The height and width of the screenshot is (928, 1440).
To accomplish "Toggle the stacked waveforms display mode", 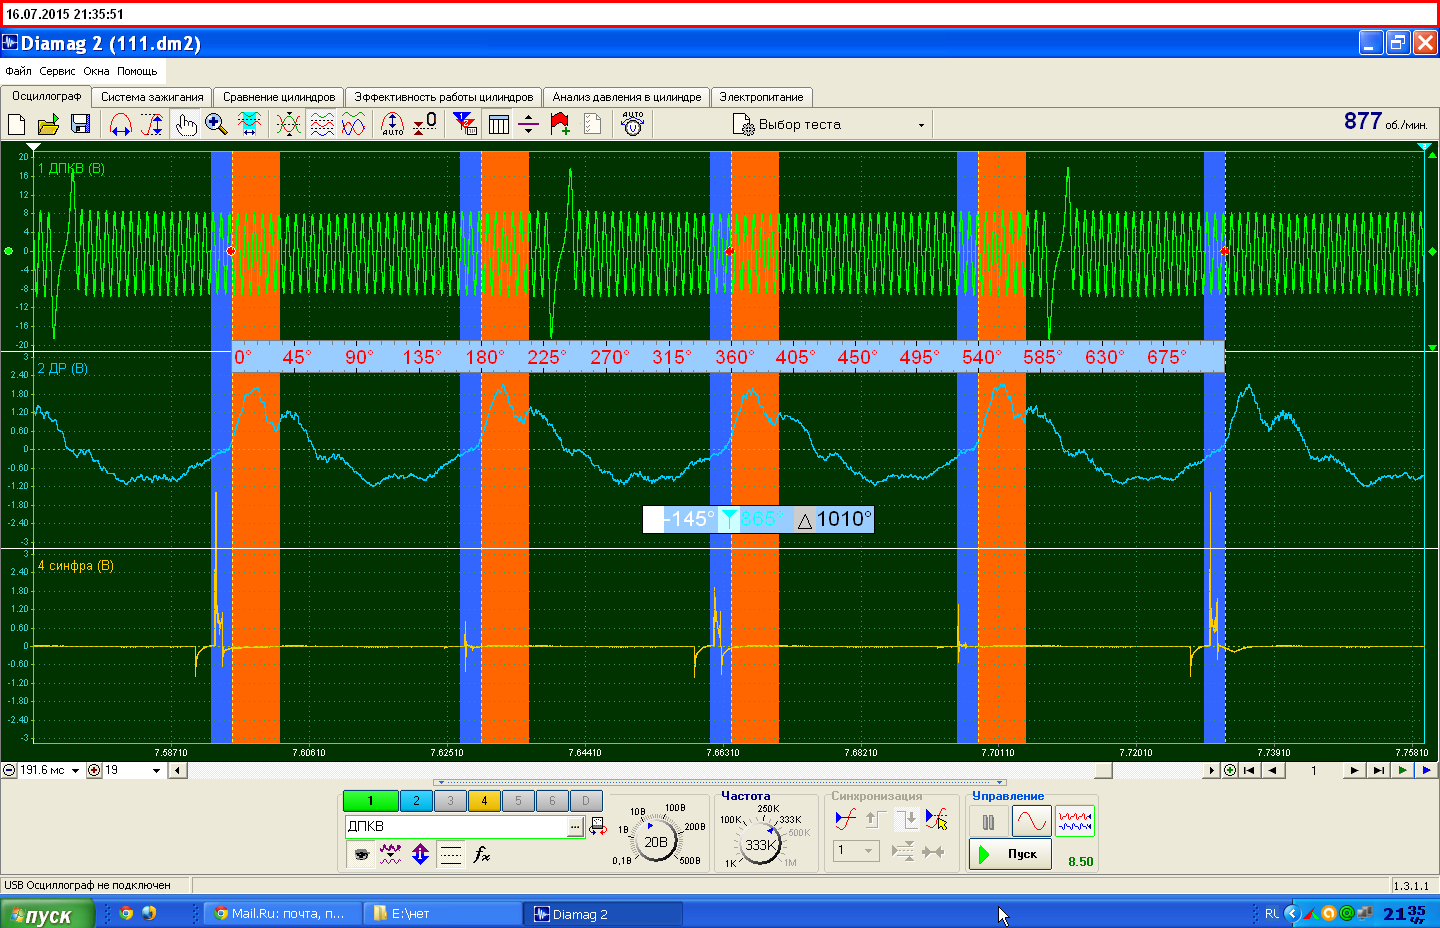I will tap(322, 124).
